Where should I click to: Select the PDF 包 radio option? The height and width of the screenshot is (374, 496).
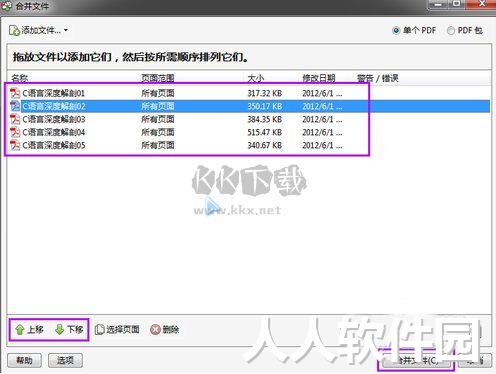point(451,31)
